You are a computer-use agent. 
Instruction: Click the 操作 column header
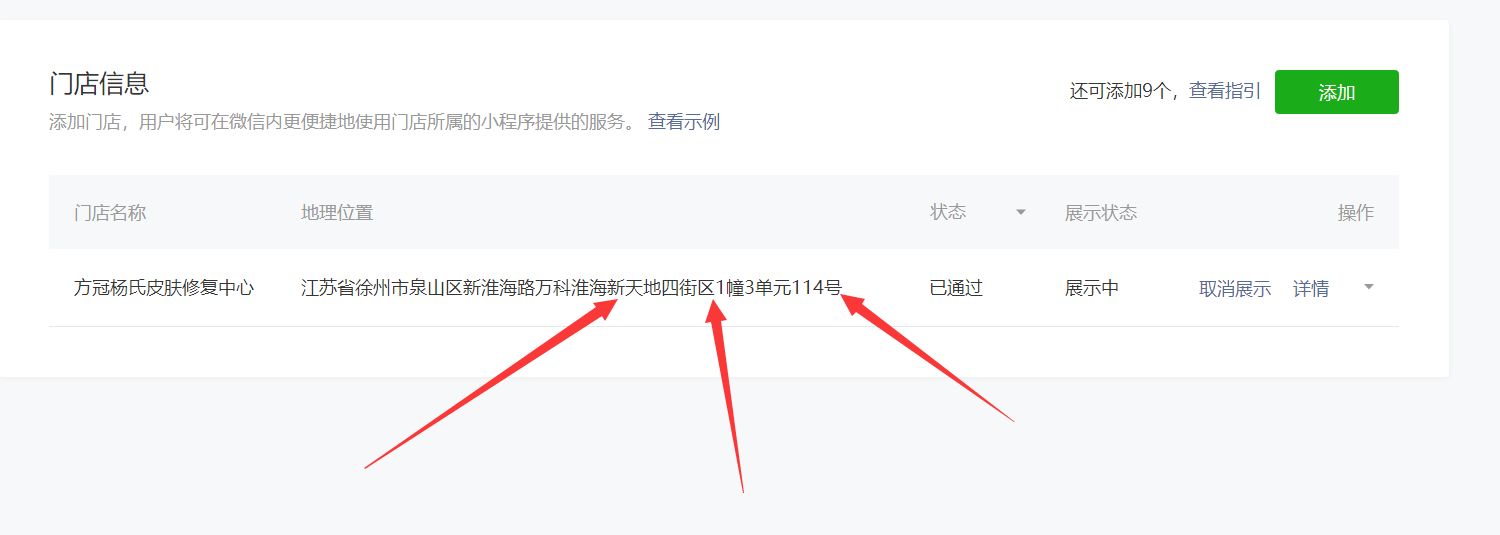(x=1356, y=212)
